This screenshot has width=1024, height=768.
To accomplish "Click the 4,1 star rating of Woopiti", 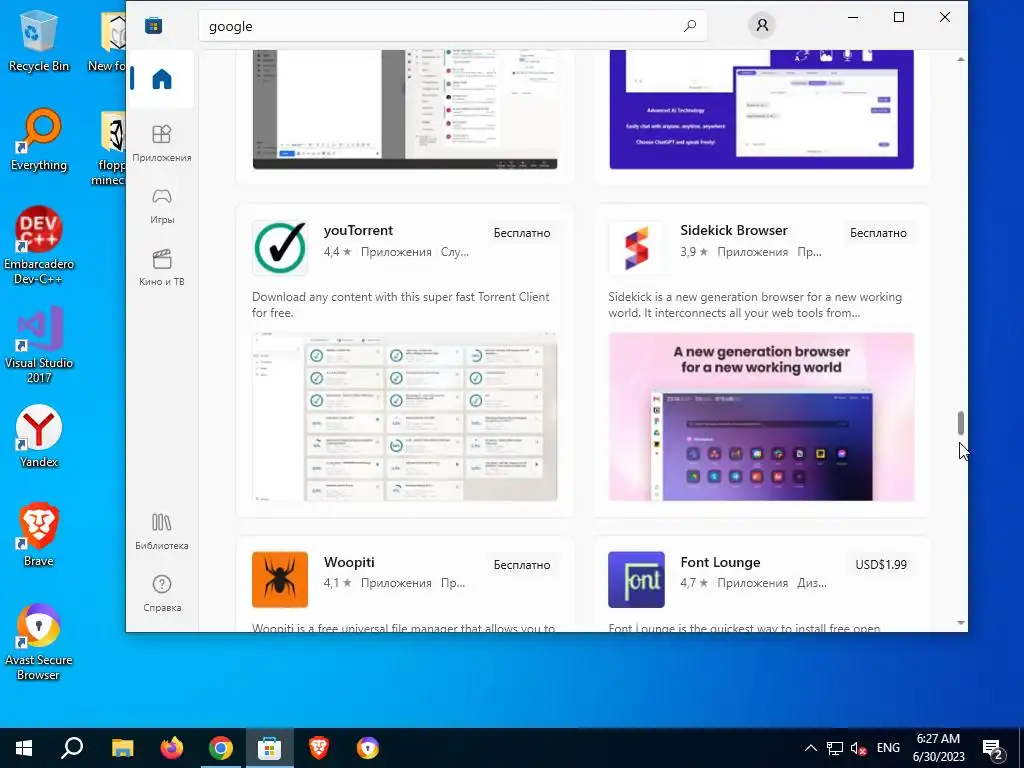I will [x=338, y=583].
